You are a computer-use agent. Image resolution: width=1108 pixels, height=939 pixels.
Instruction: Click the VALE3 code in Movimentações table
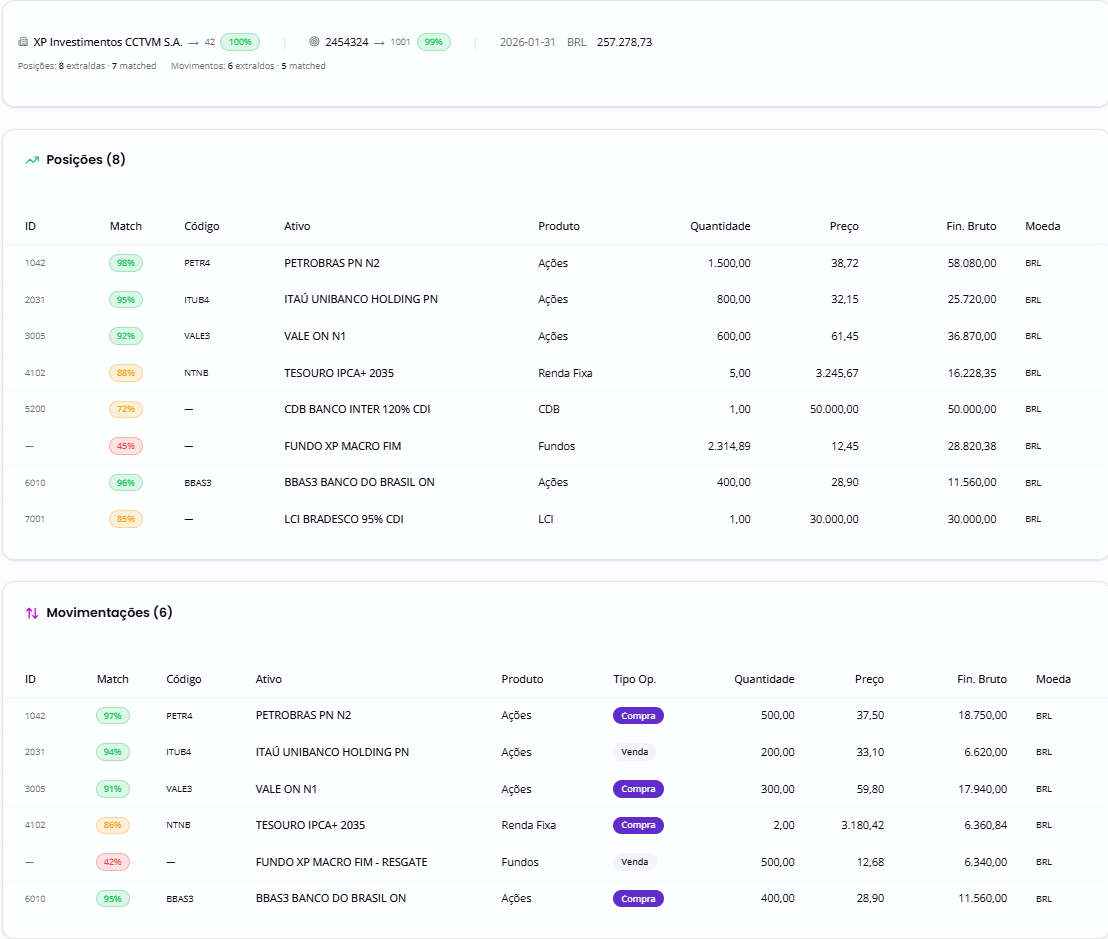(179, 789)
